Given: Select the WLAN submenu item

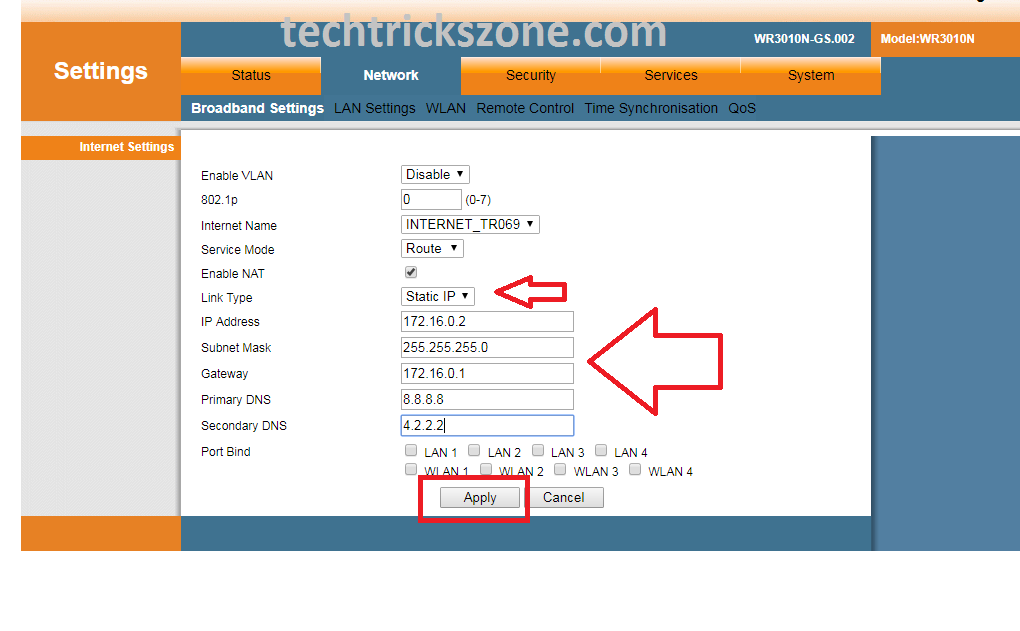Looking at the screenshot, I should point(445,108).
